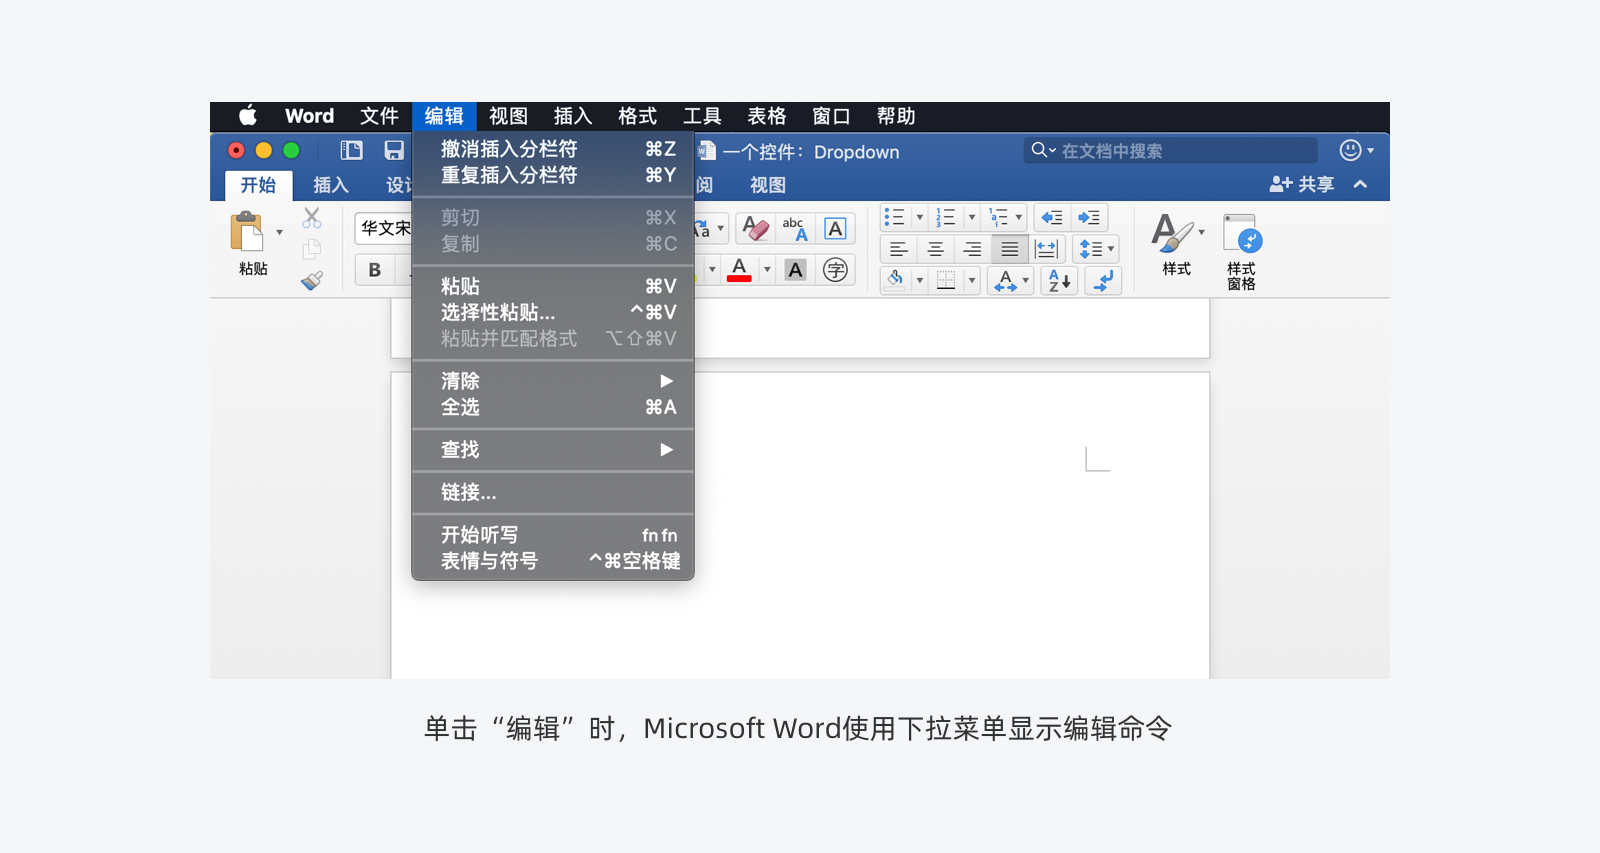Choose 全选 in the Edit menu
This screenshot has width=1600, height=853.
553,407
